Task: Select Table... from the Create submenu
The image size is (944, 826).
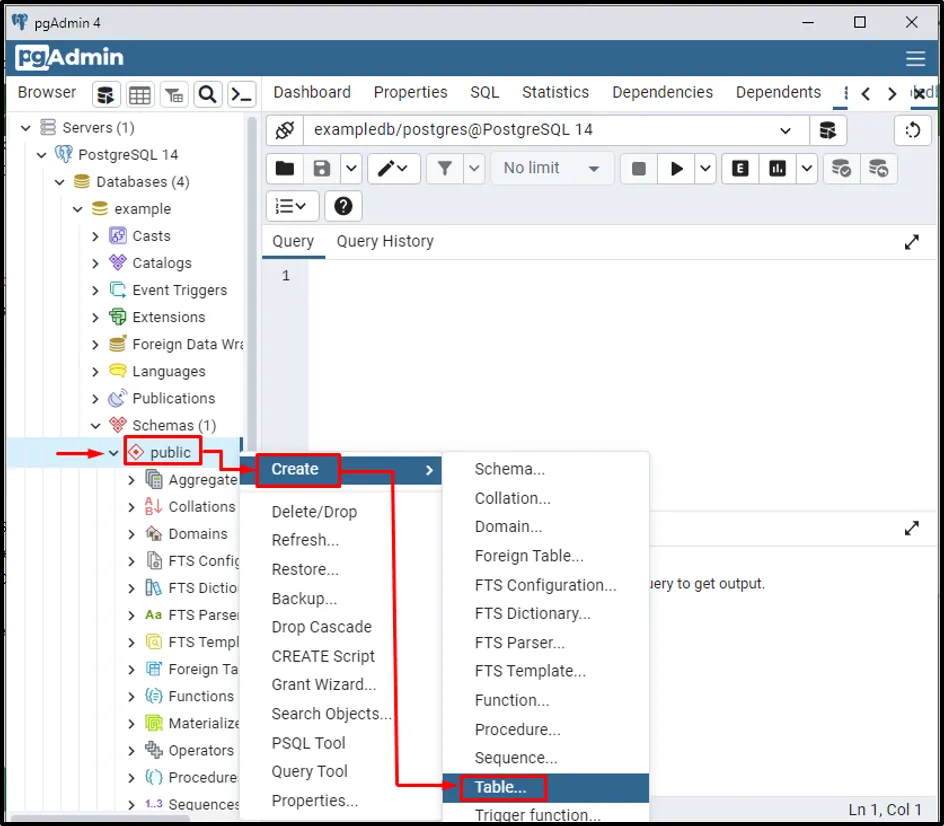Action: pyautogui.click(x=501, y=787)
